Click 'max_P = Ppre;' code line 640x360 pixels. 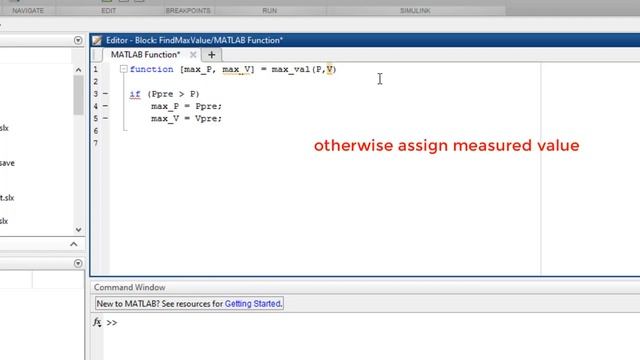point(186,107)
